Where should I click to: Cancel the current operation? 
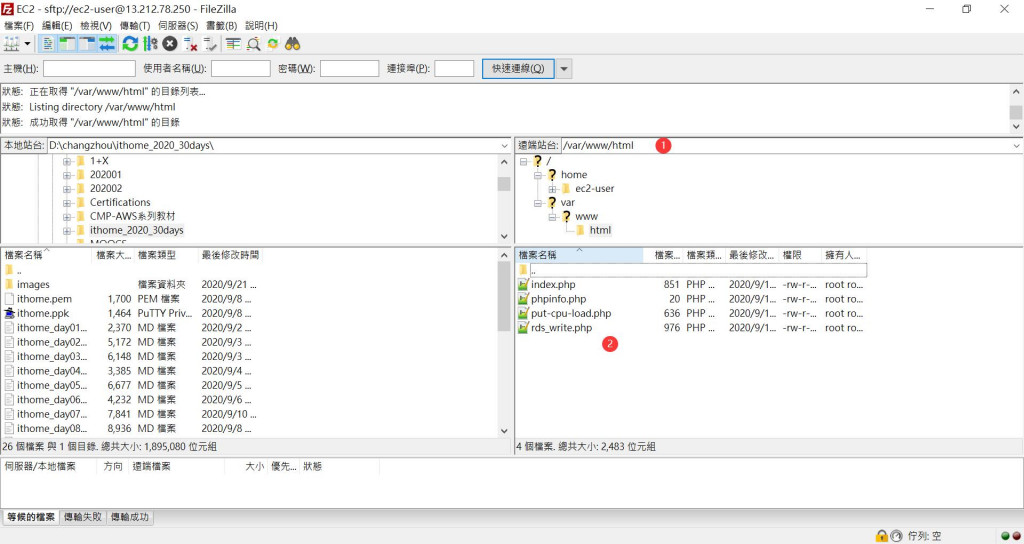tap(170, 44)
